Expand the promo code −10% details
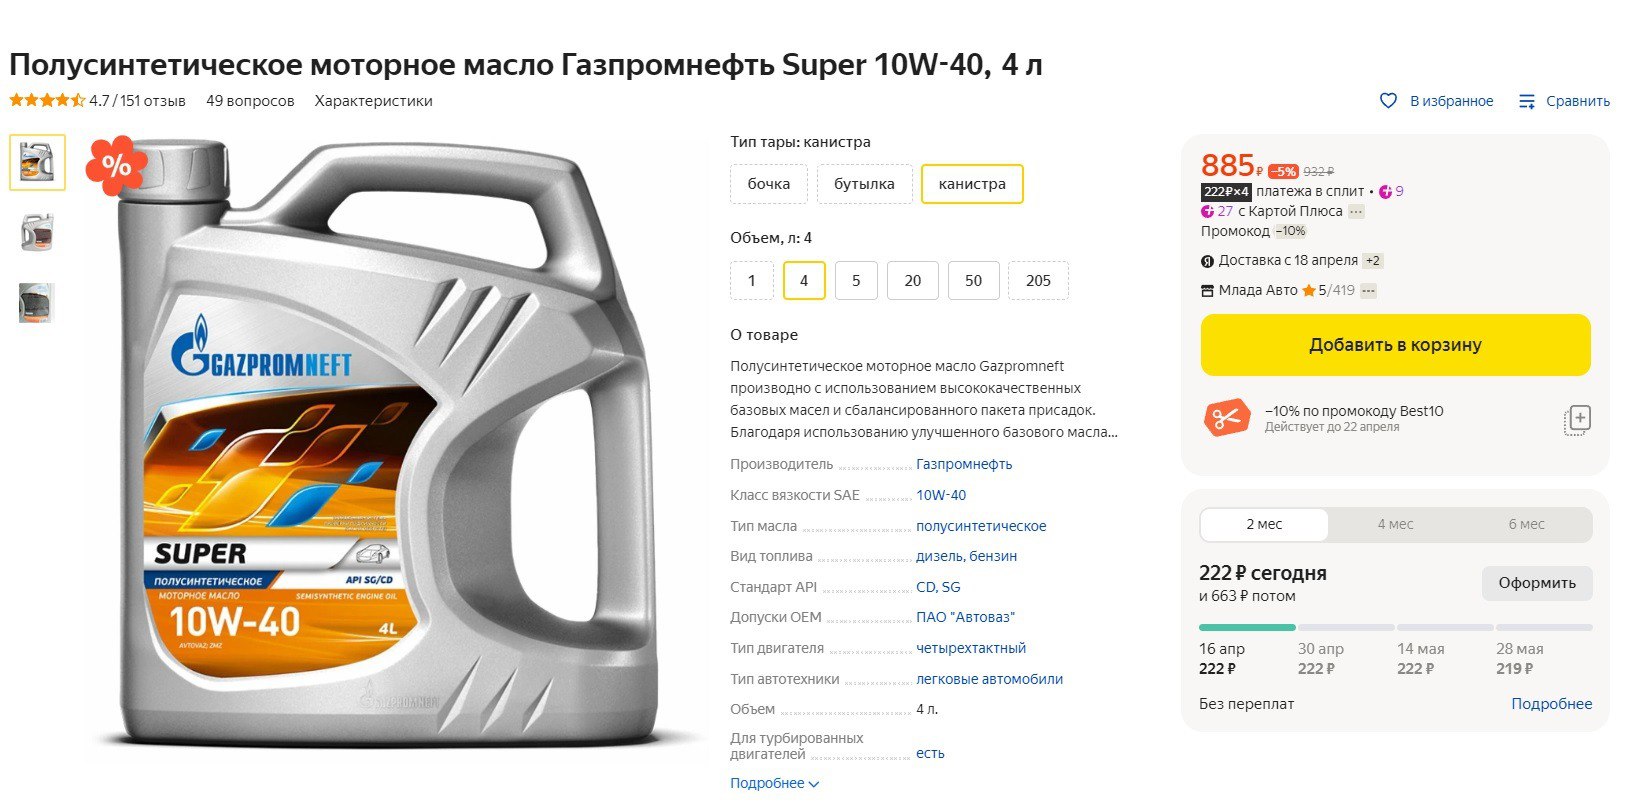Screen dimensions: 1631x812 (1291, 231)
